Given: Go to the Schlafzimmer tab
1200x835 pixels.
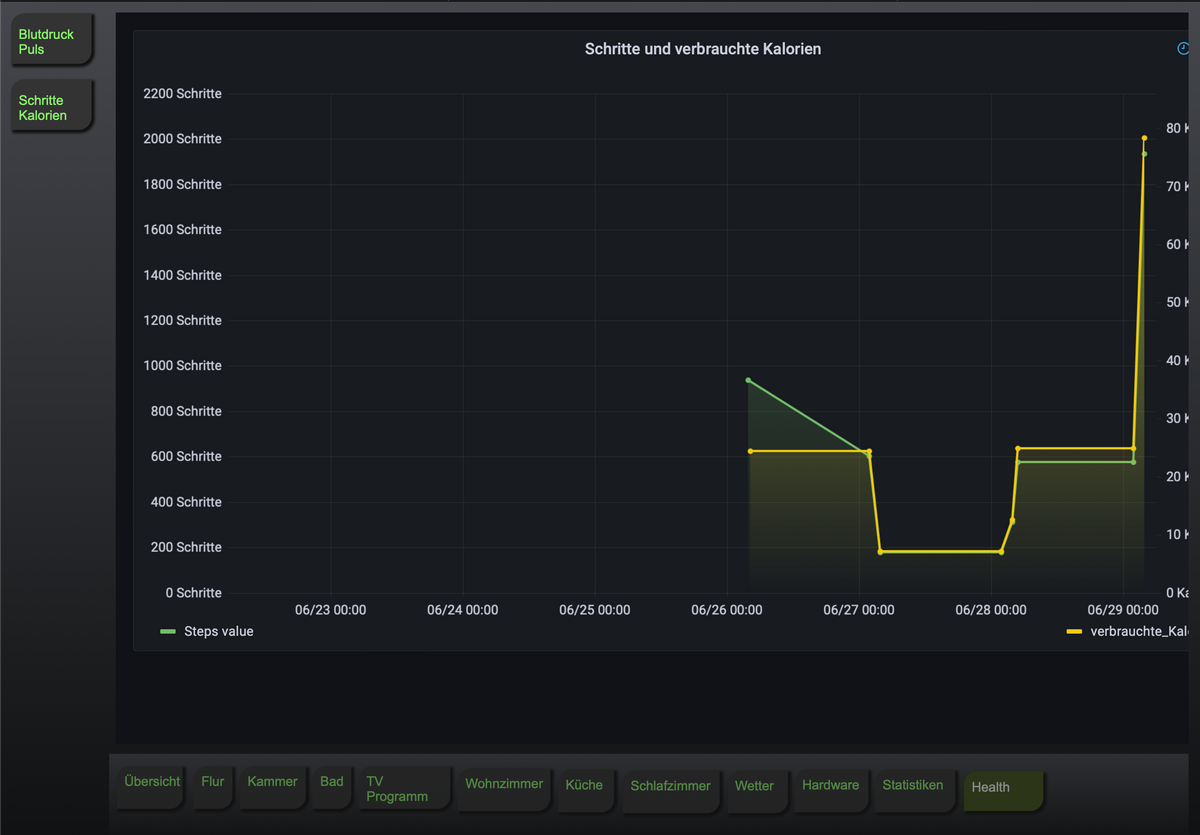Looking at the screenshot, I should point(670,791).
